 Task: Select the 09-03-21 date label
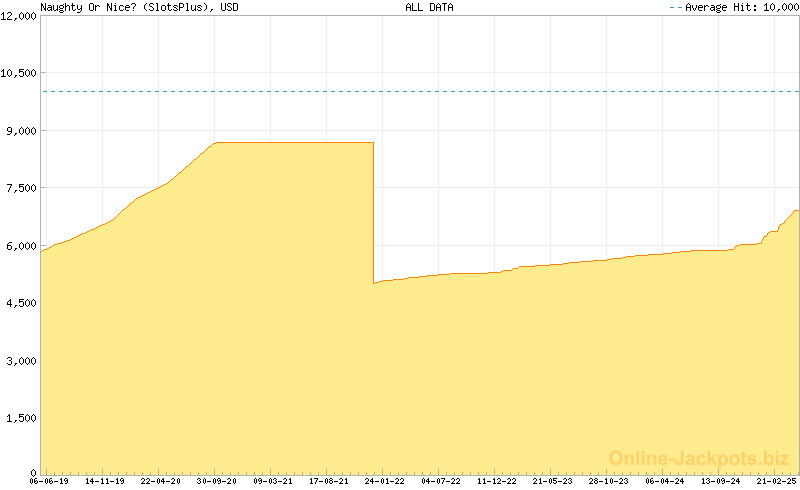pos(273,481)
